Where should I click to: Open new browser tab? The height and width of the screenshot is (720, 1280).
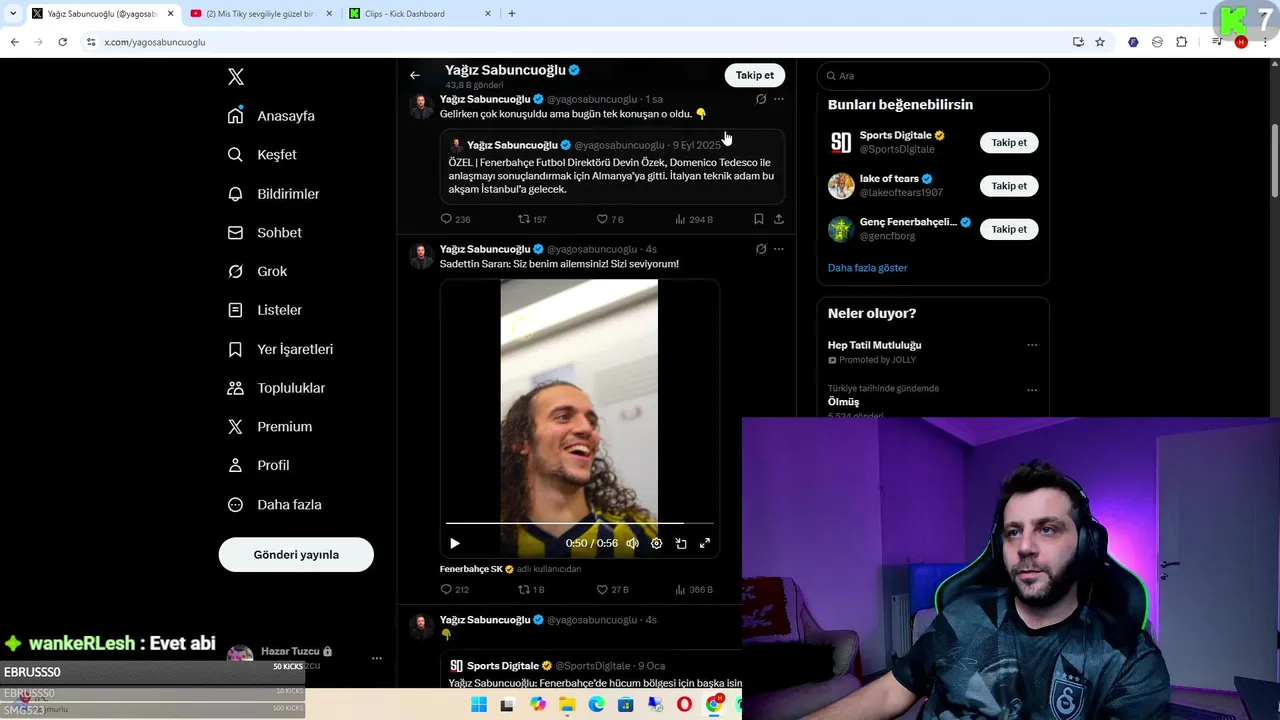click(x=512, y=14)
